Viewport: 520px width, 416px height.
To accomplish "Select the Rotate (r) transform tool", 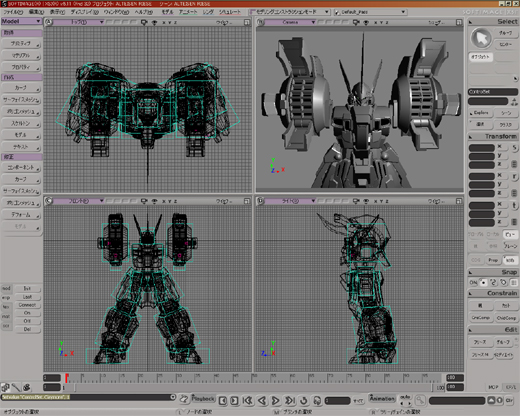I will 514,177.
